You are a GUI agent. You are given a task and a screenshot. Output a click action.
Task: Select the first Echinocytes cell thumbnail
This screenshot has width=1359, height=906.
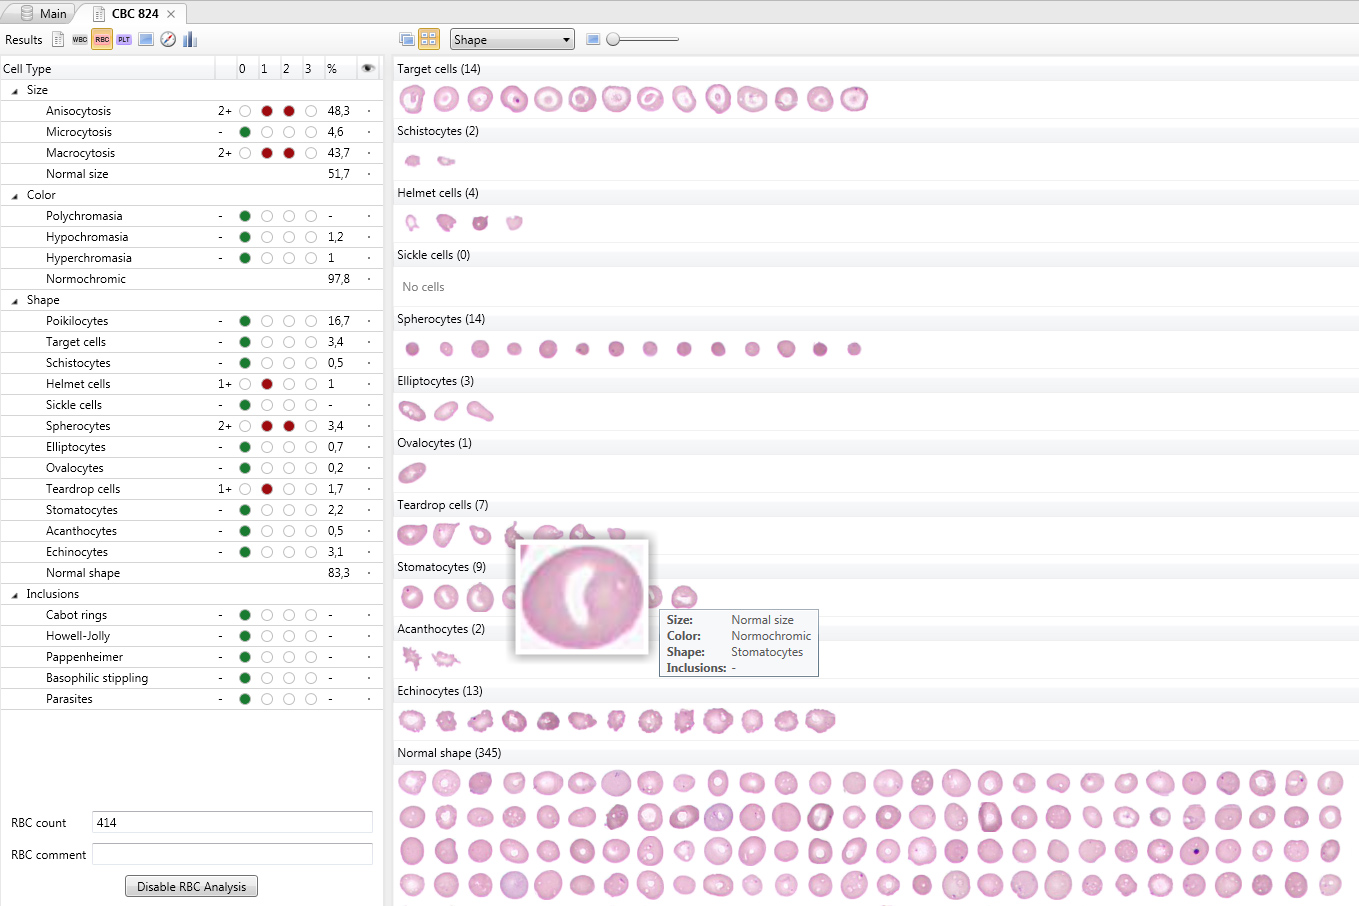point(412,721)
